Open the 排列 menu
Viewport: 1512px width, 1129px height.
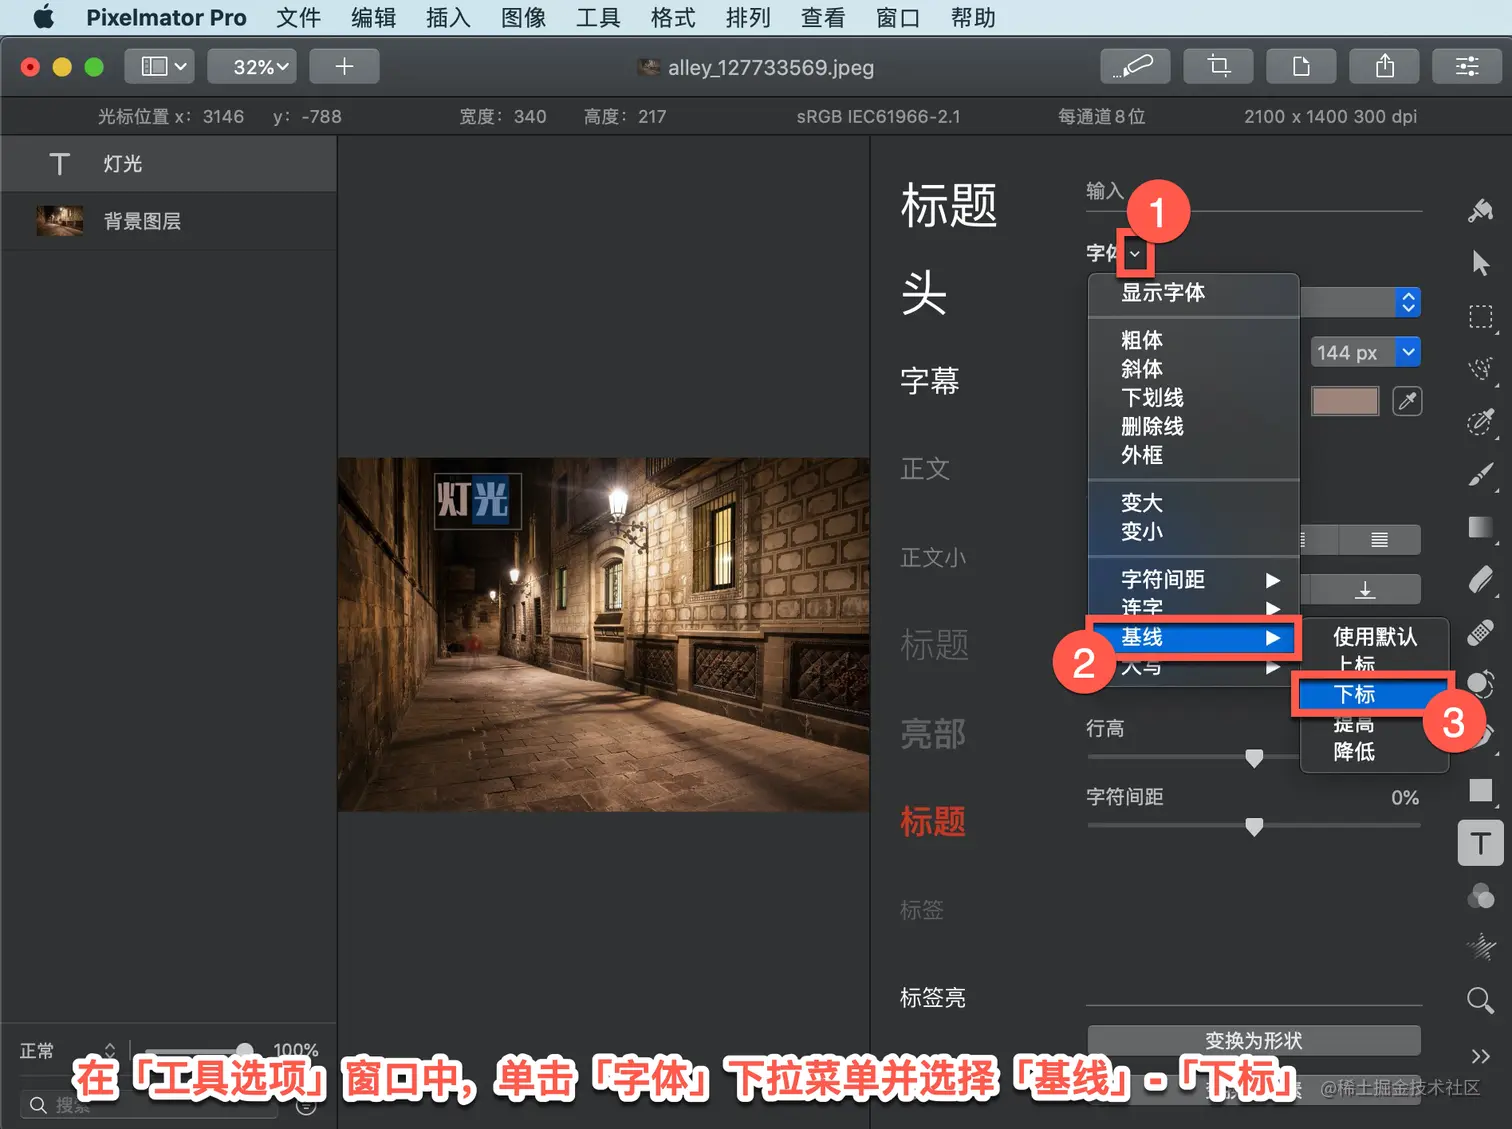tap(748, 17)
